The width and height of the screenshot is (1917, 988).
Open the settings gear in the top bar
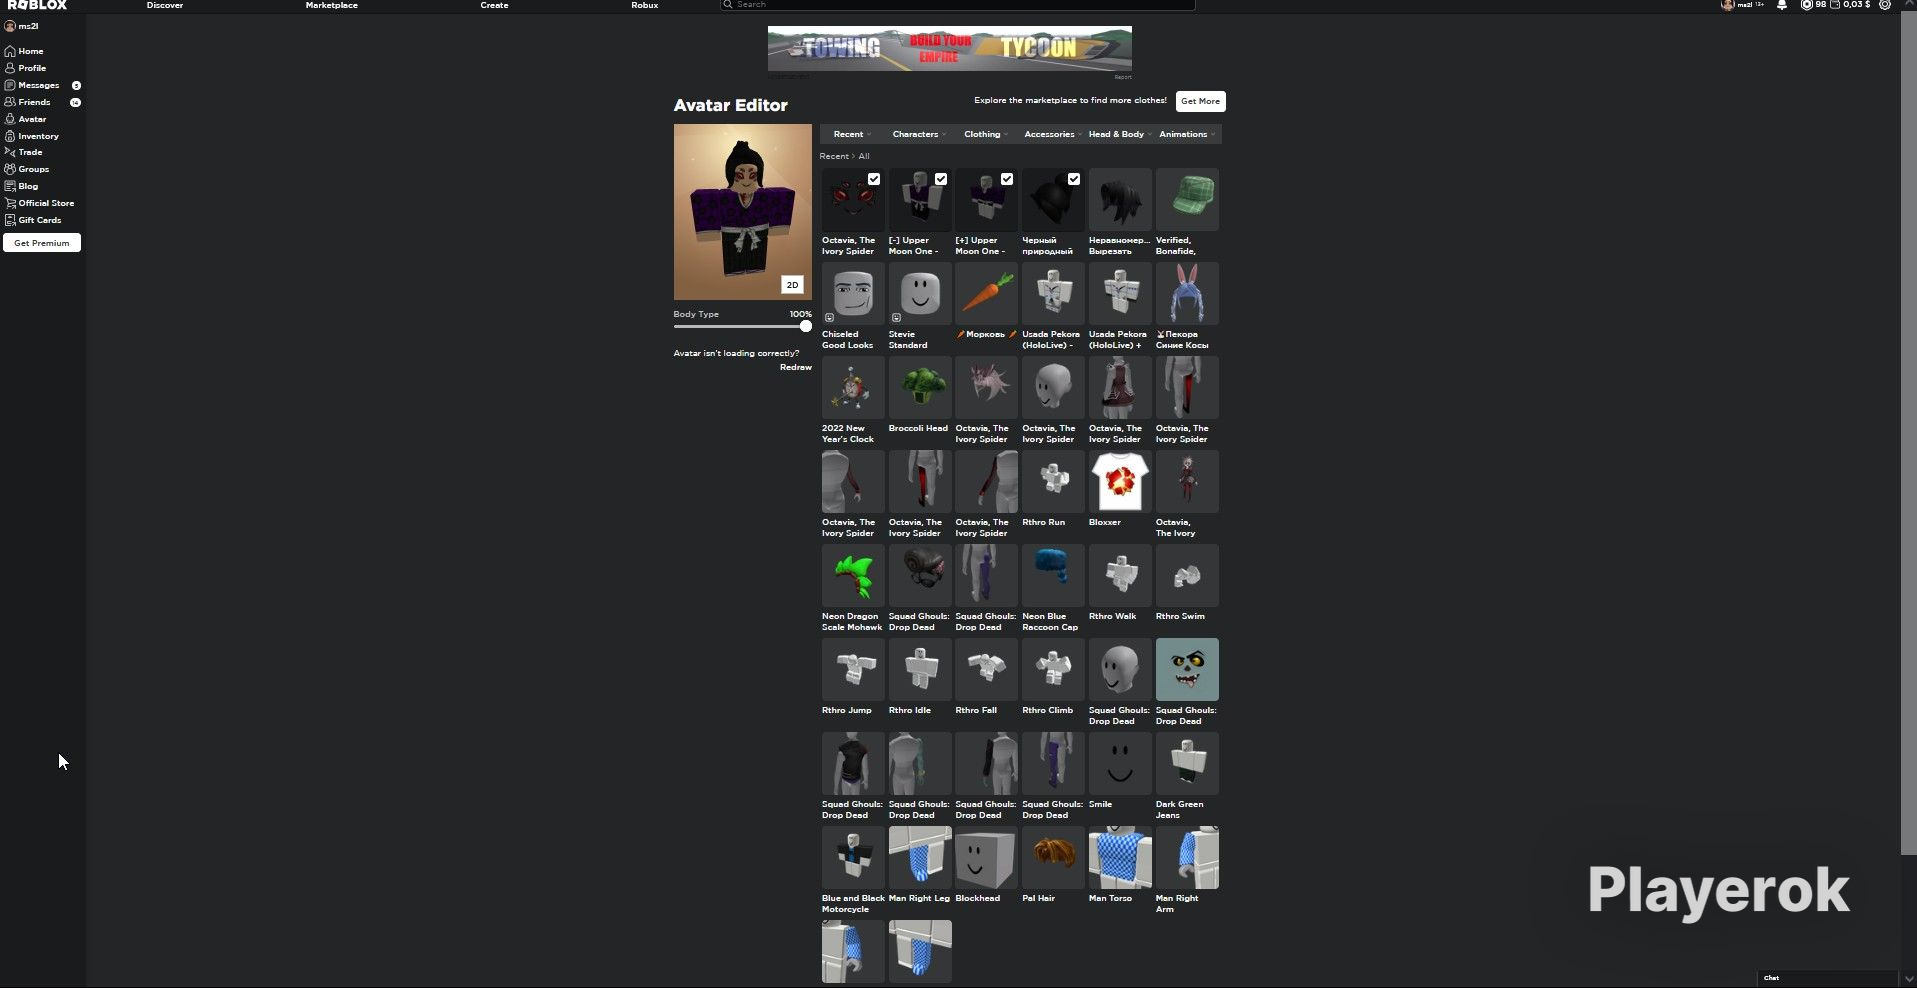point(1885,5)
